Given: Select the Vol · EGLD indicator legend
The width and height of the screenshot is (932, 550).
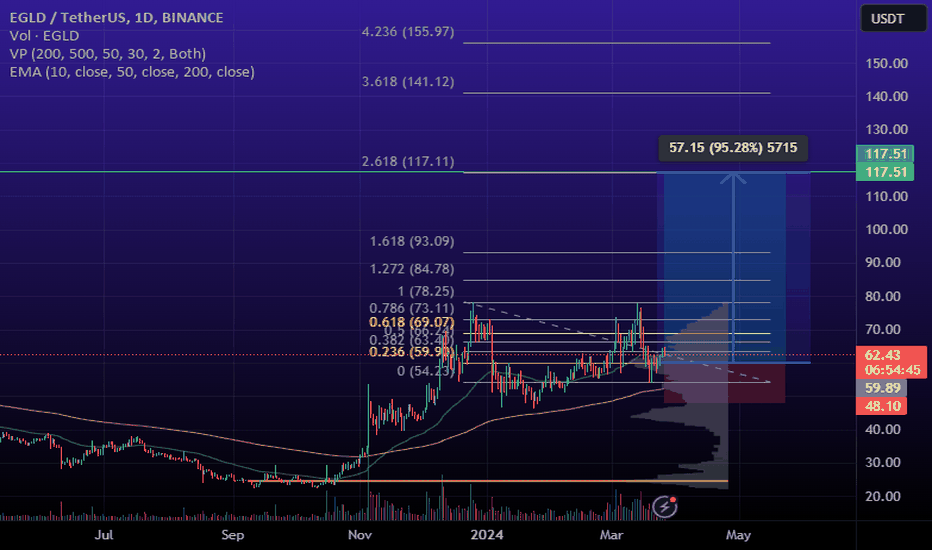Looking at the screenshot, I should click(x=44, y=36).
